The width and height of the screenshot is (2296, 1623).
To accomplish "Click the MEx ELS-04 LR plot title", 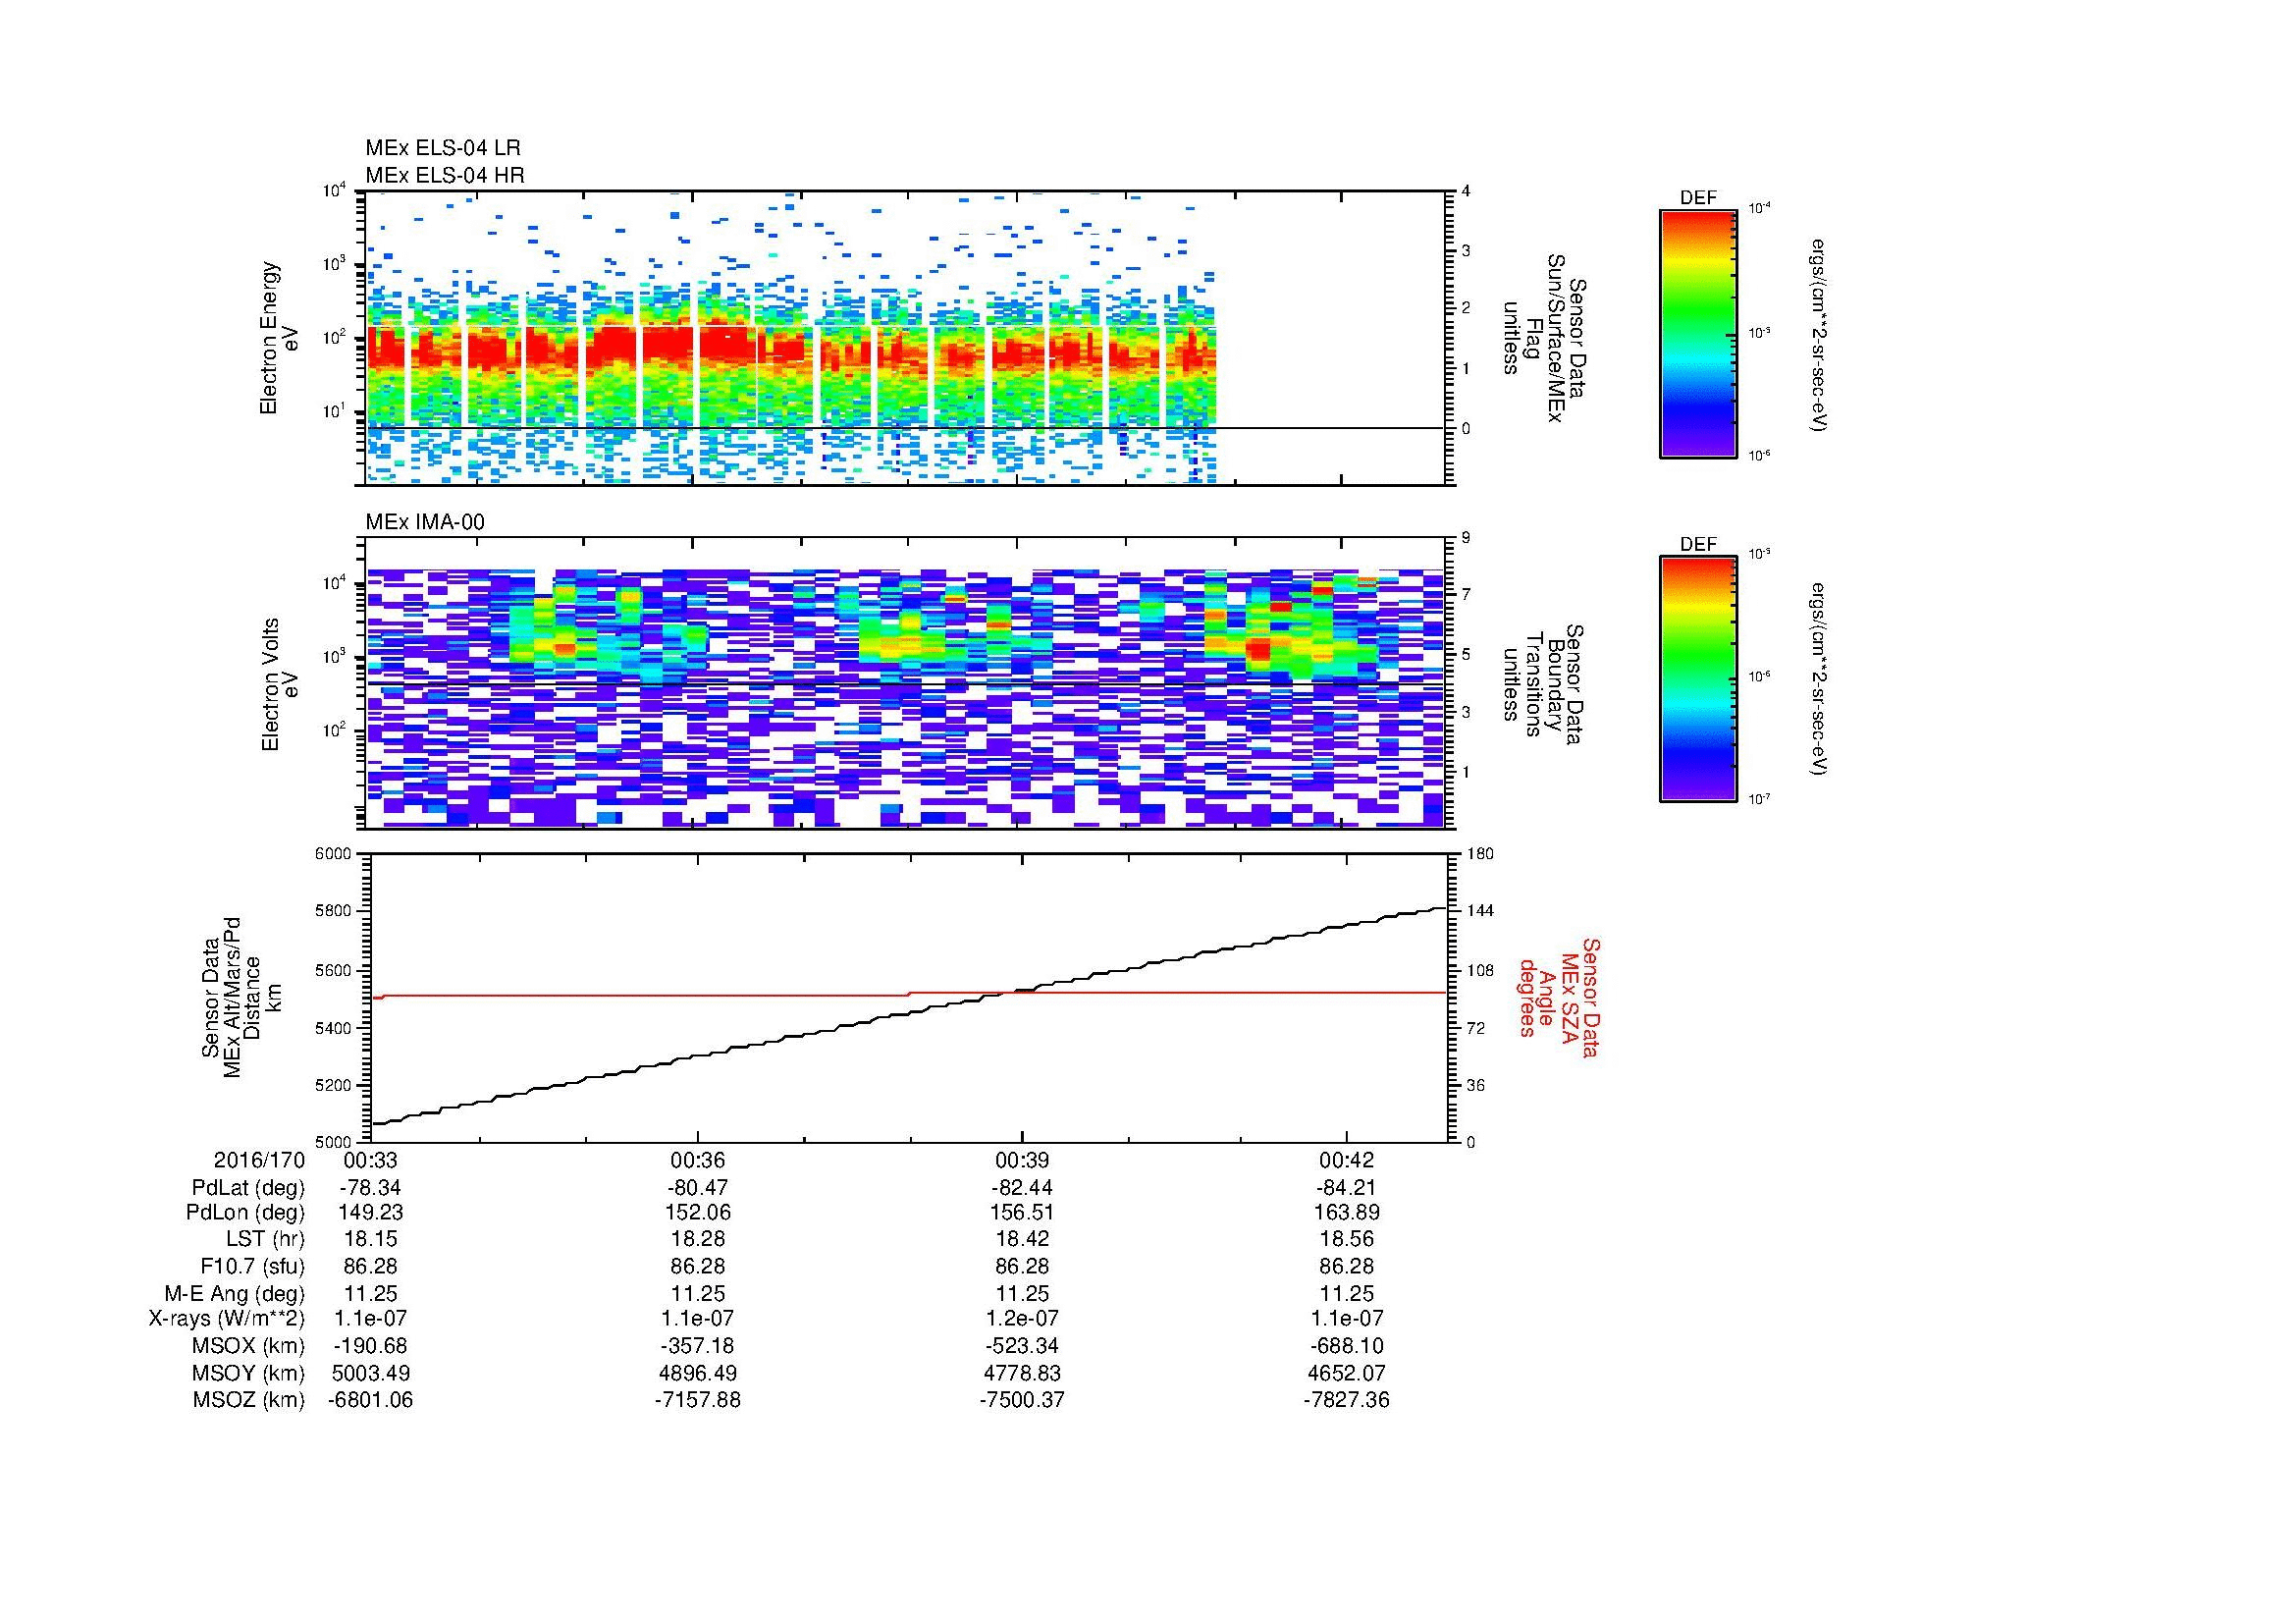I will point(443,148).
